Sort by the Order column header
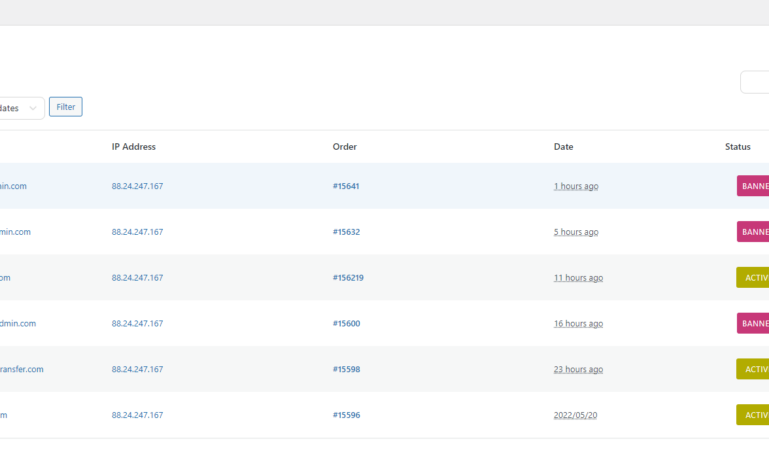This screenshot has height=452, width=769. tap(344, 147)
